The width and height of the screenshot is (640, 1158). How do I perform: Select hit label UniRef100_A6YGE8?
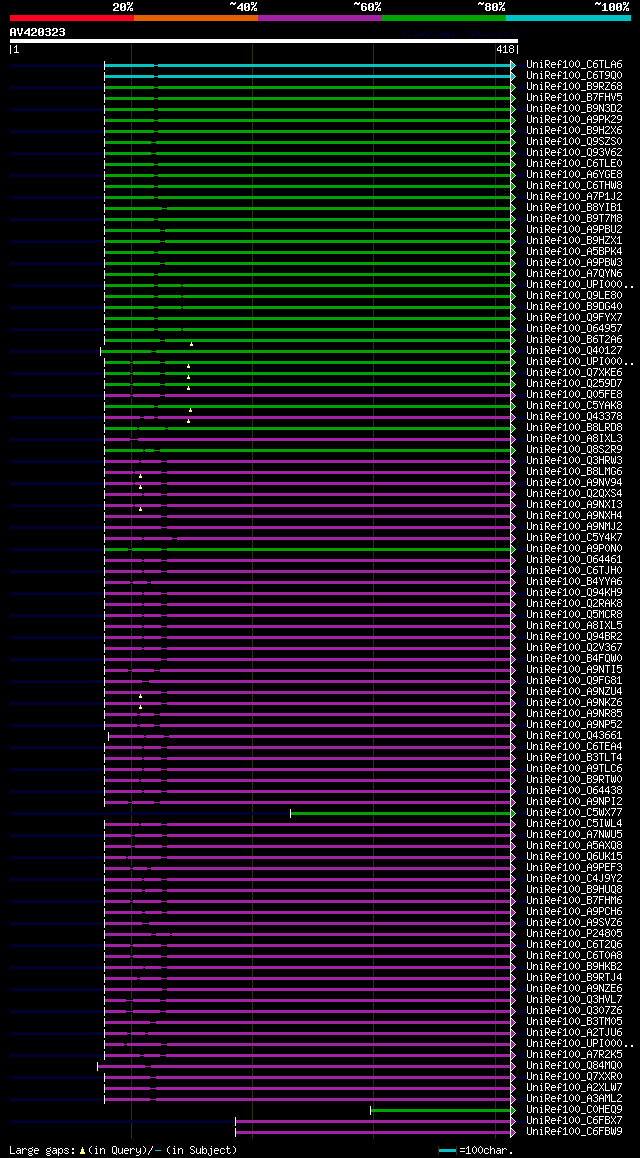(574, 175)
